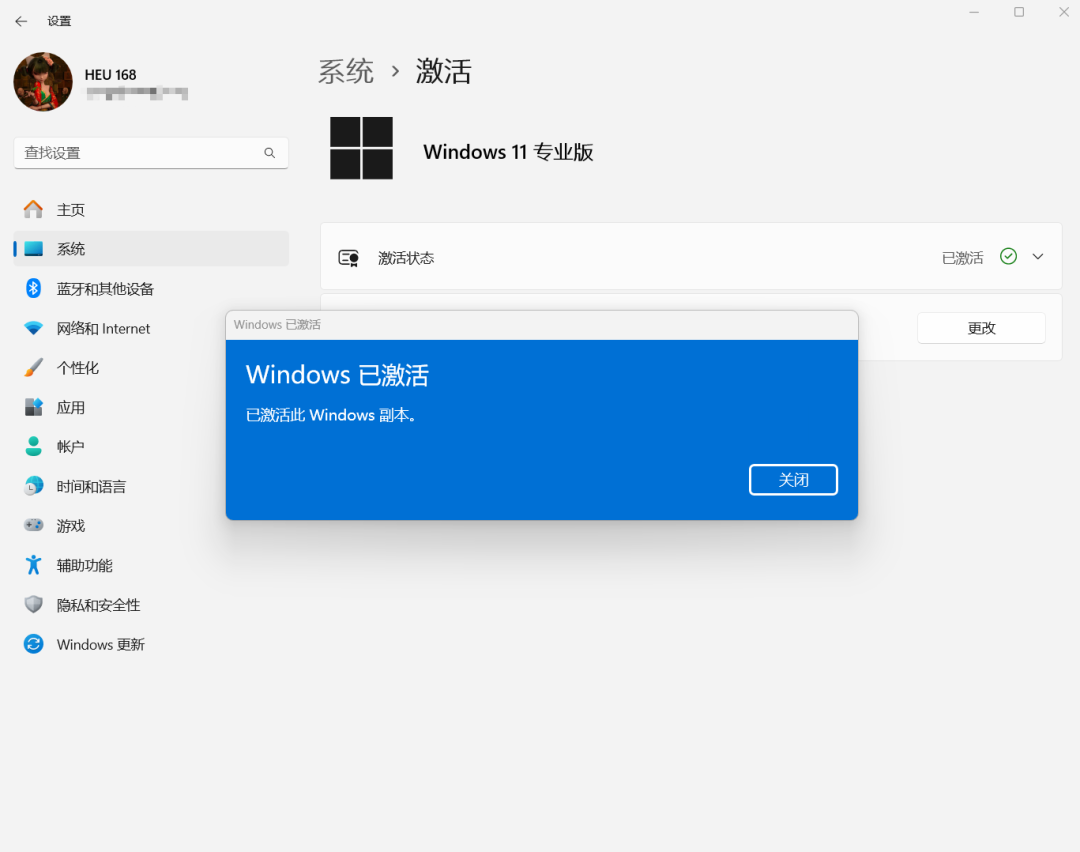Screen dimensions: 1080x852
Task: Open the paintbrush 个性化 icon
Action: (33, 368)
